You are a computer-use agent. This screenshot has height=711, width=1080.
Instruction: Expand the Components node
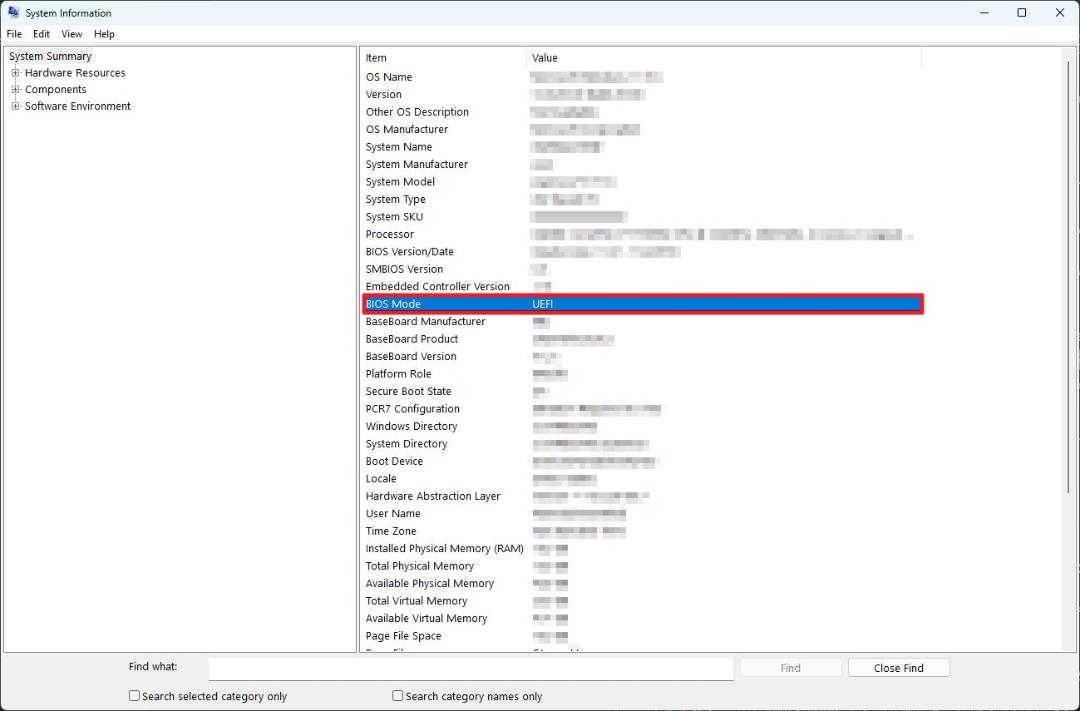[x=15, y=90]
